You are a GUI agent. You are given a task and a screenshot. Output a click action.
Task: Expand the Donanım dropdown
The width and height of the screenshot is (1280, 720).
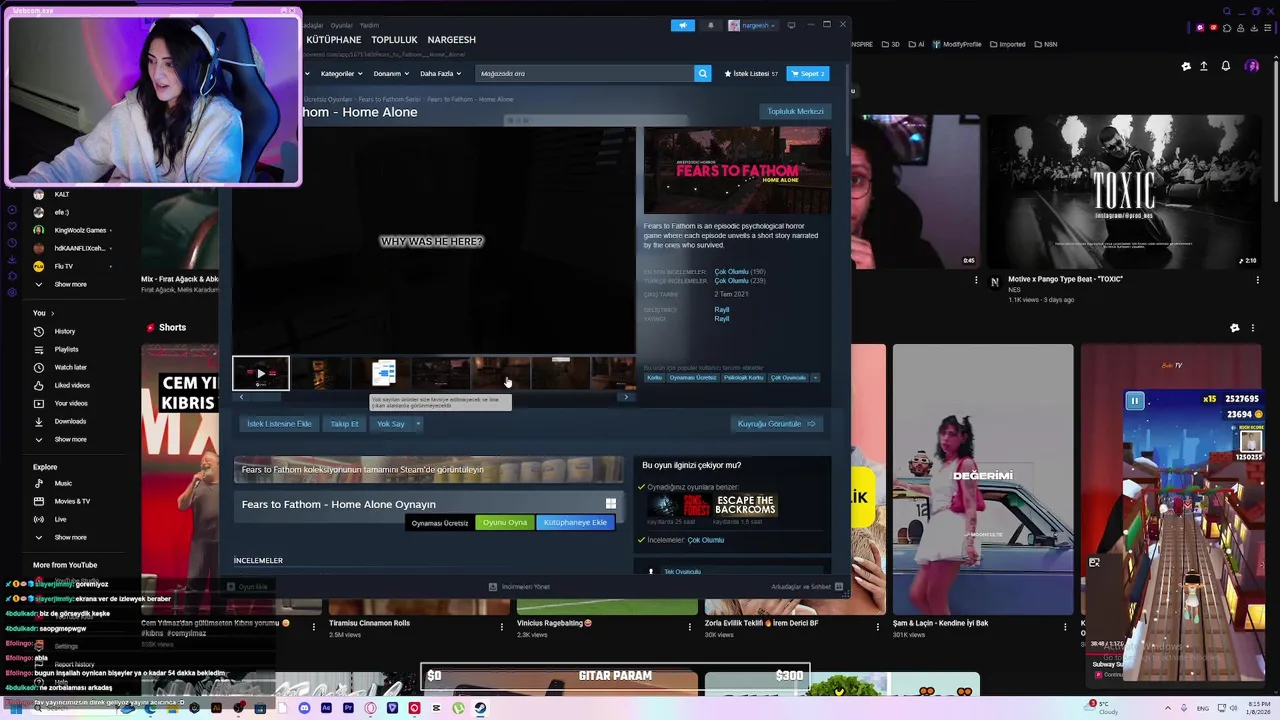click(390, 73)
